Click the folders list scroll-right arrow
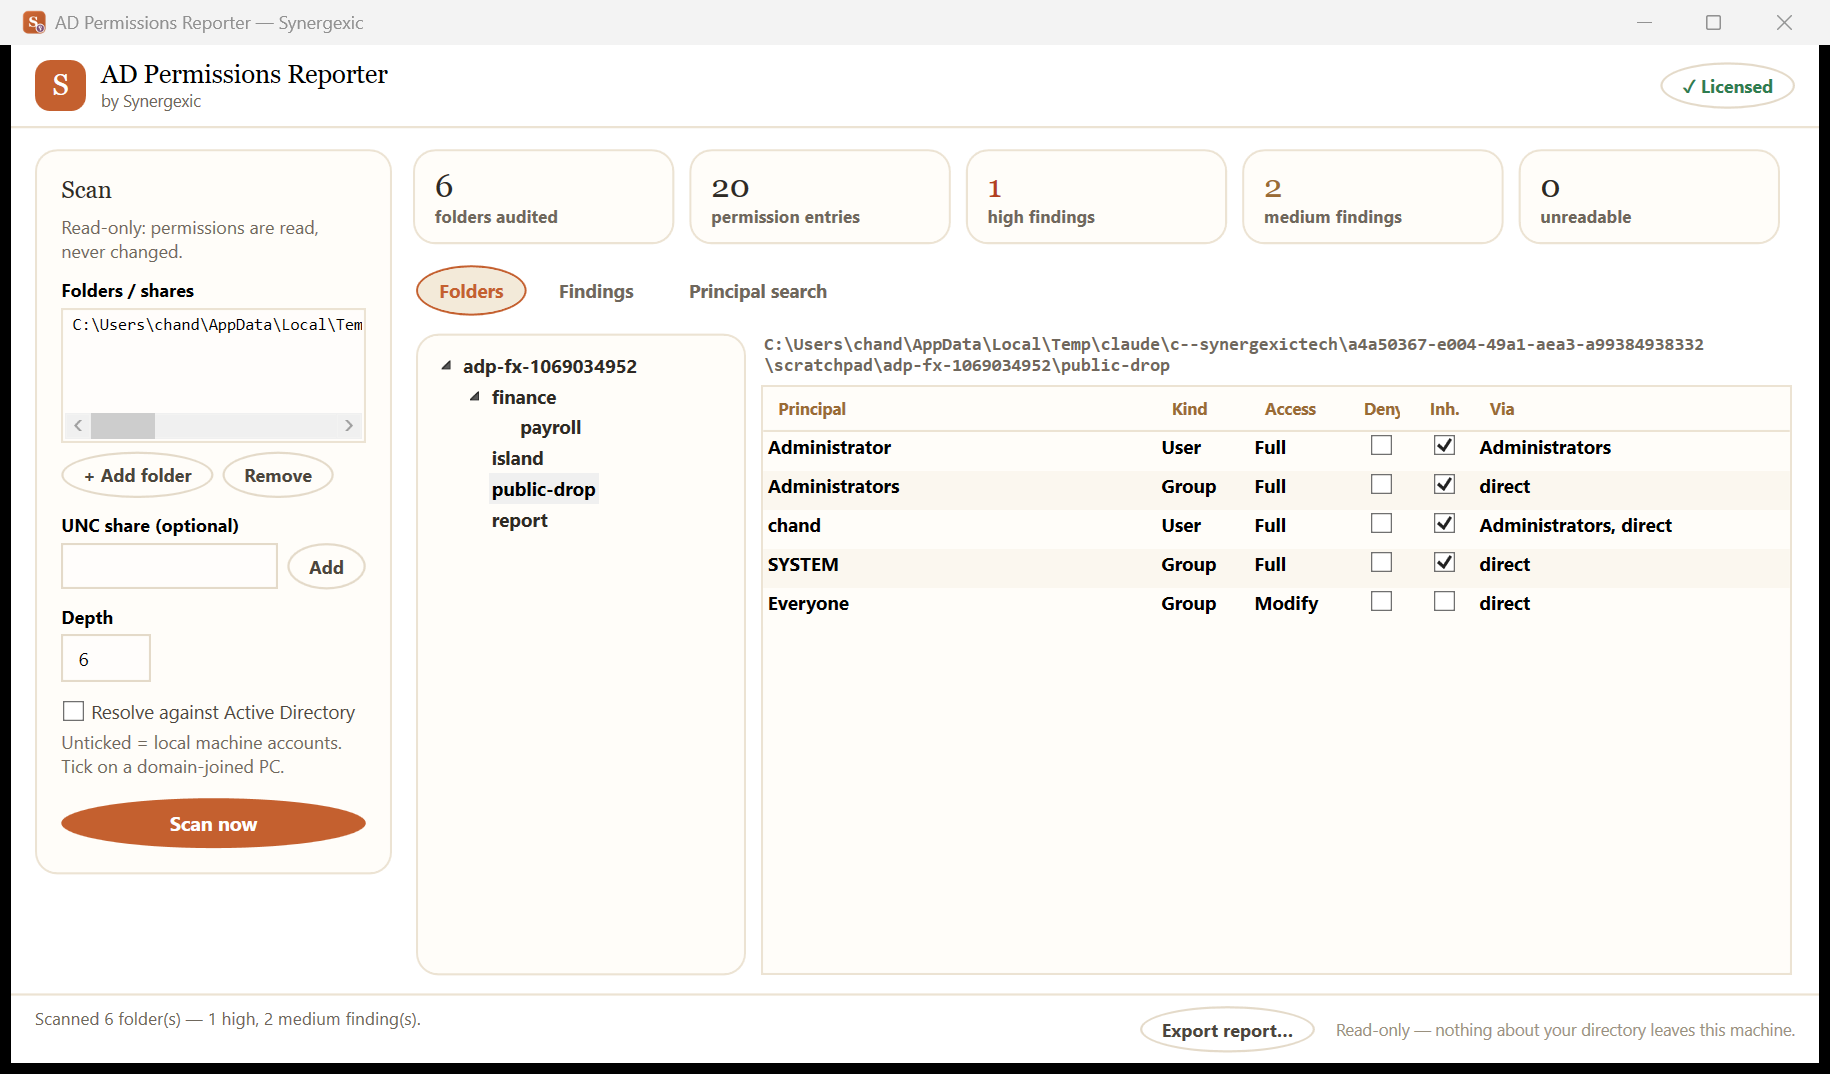 click(349, 425)
